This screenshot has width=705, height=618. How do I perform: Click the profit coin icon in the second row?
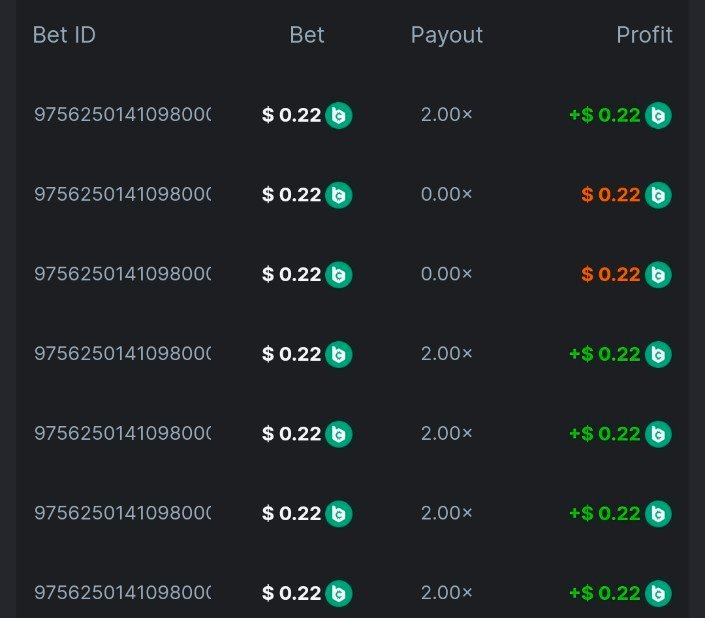(658, 195)
